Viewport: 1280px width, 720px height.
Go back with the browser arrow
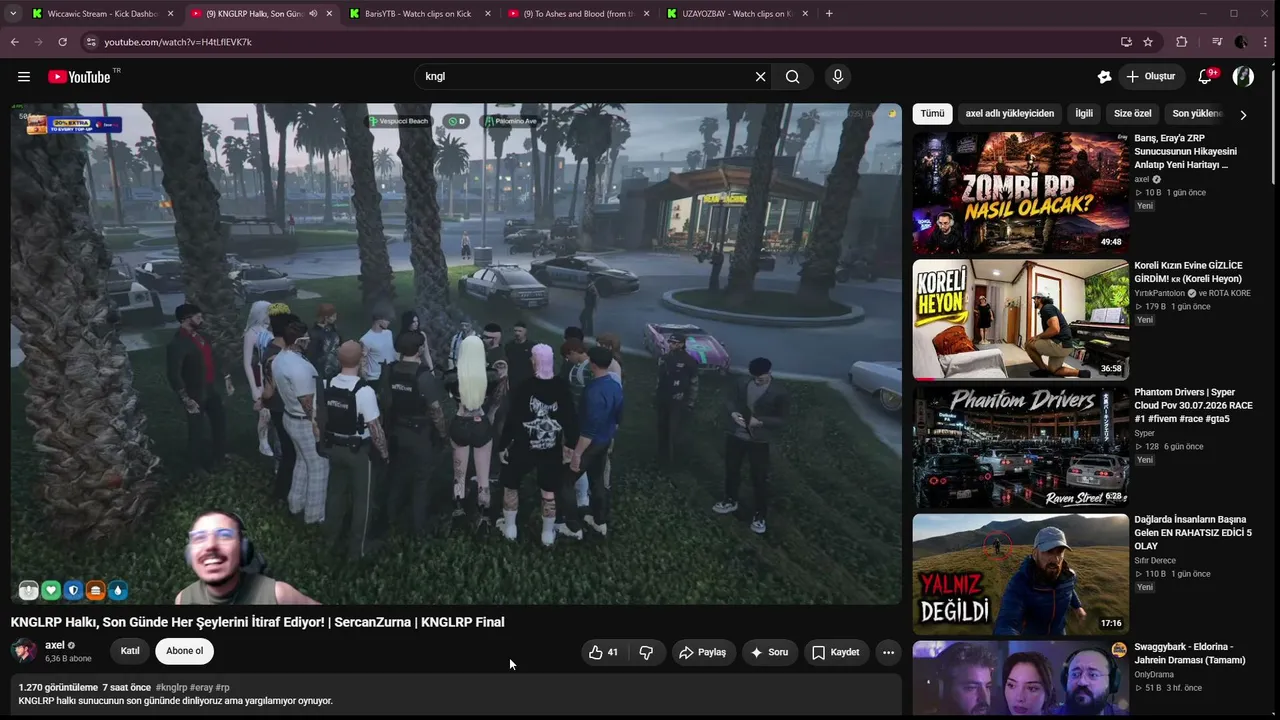click(x=15, y=42)
